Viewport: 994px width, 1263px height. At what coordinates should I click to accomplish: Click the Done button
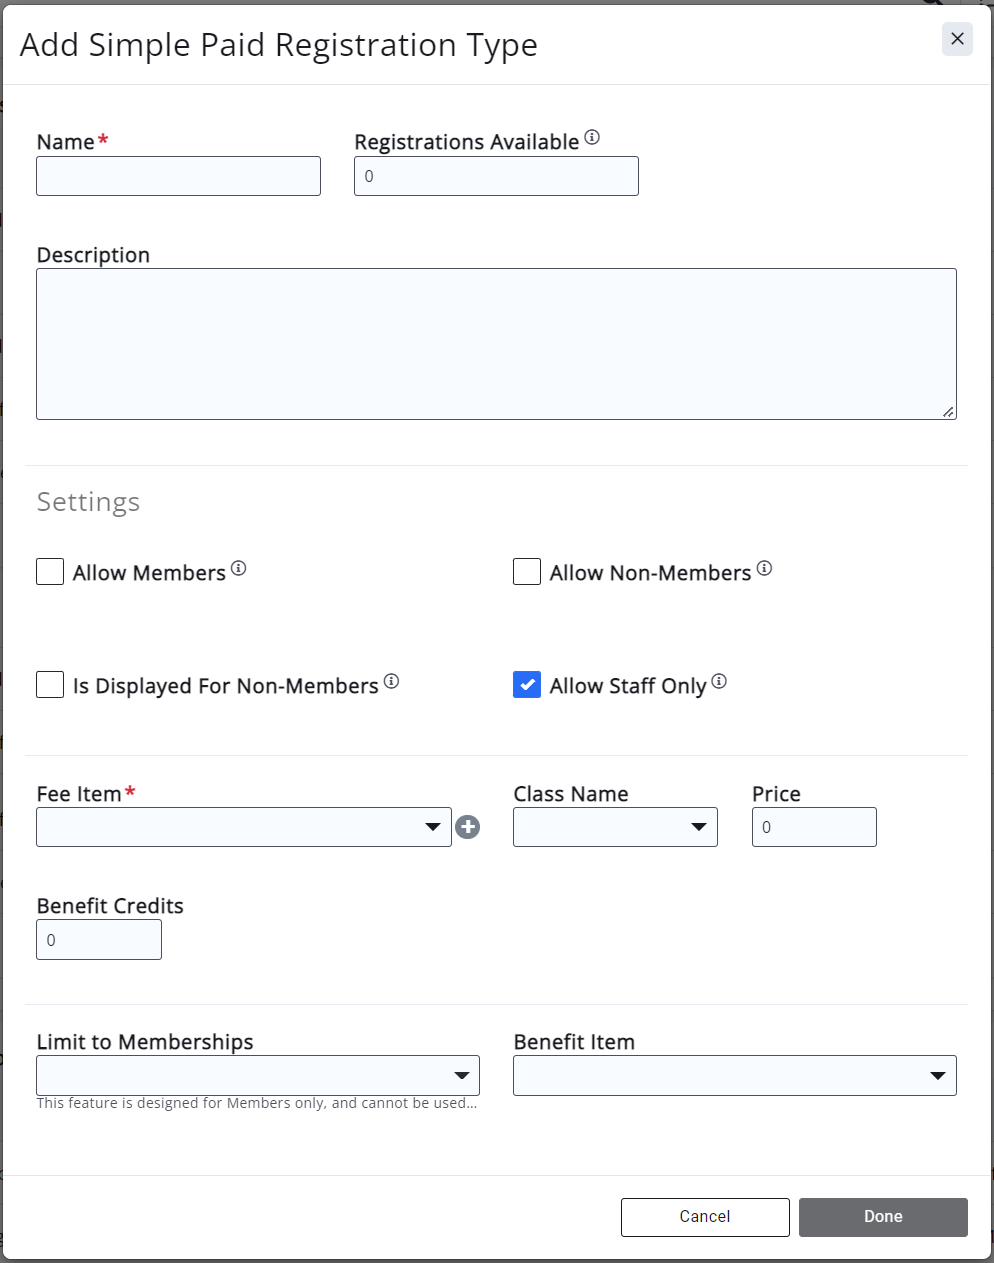click(x=883, y=1217)
